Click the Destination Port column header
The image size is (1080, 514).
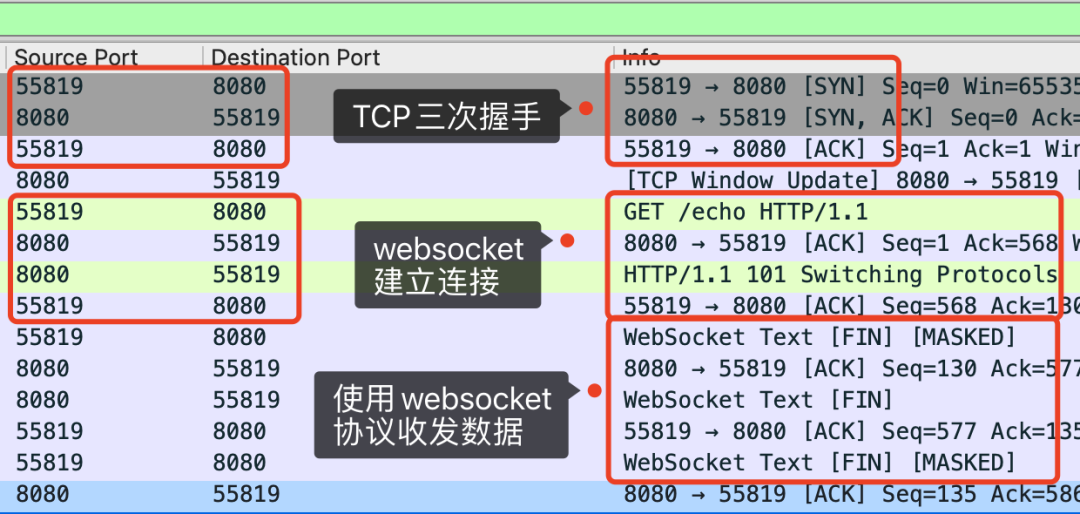(295, 57)
